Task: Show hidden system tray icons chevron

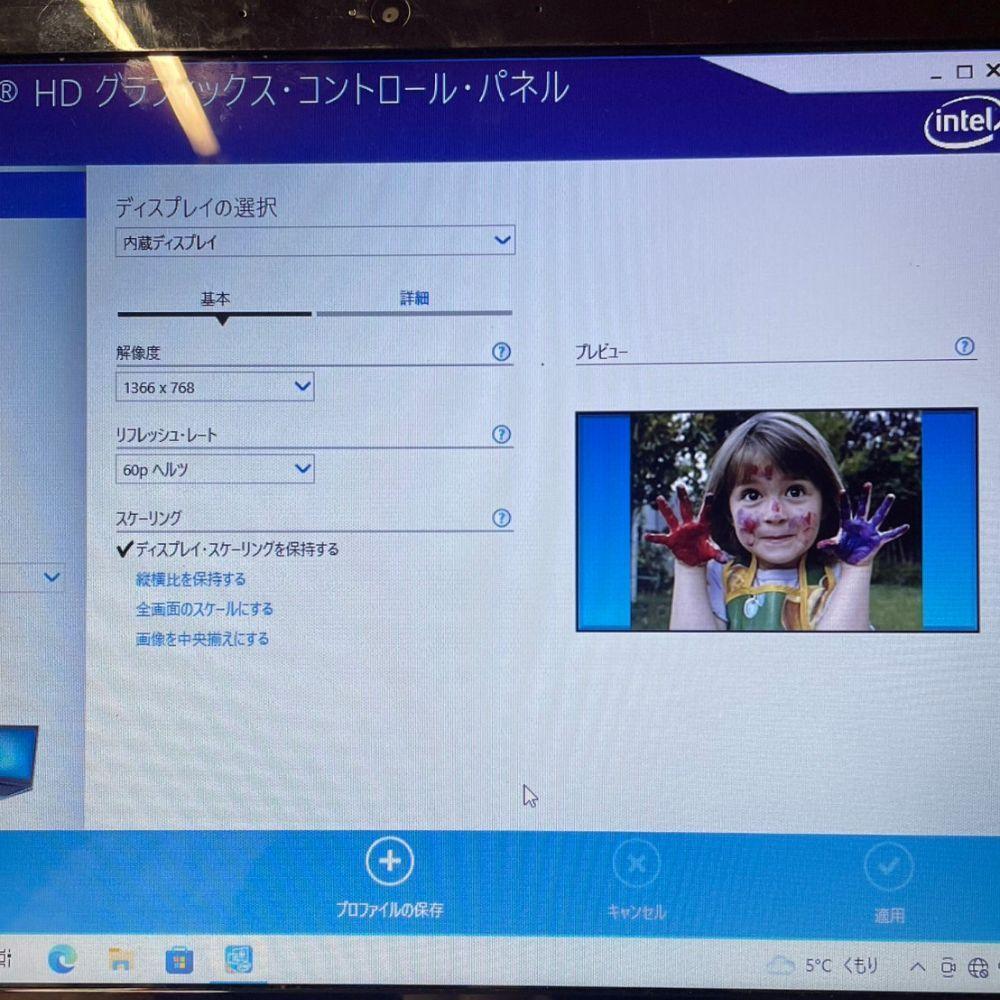Action: 918,967
